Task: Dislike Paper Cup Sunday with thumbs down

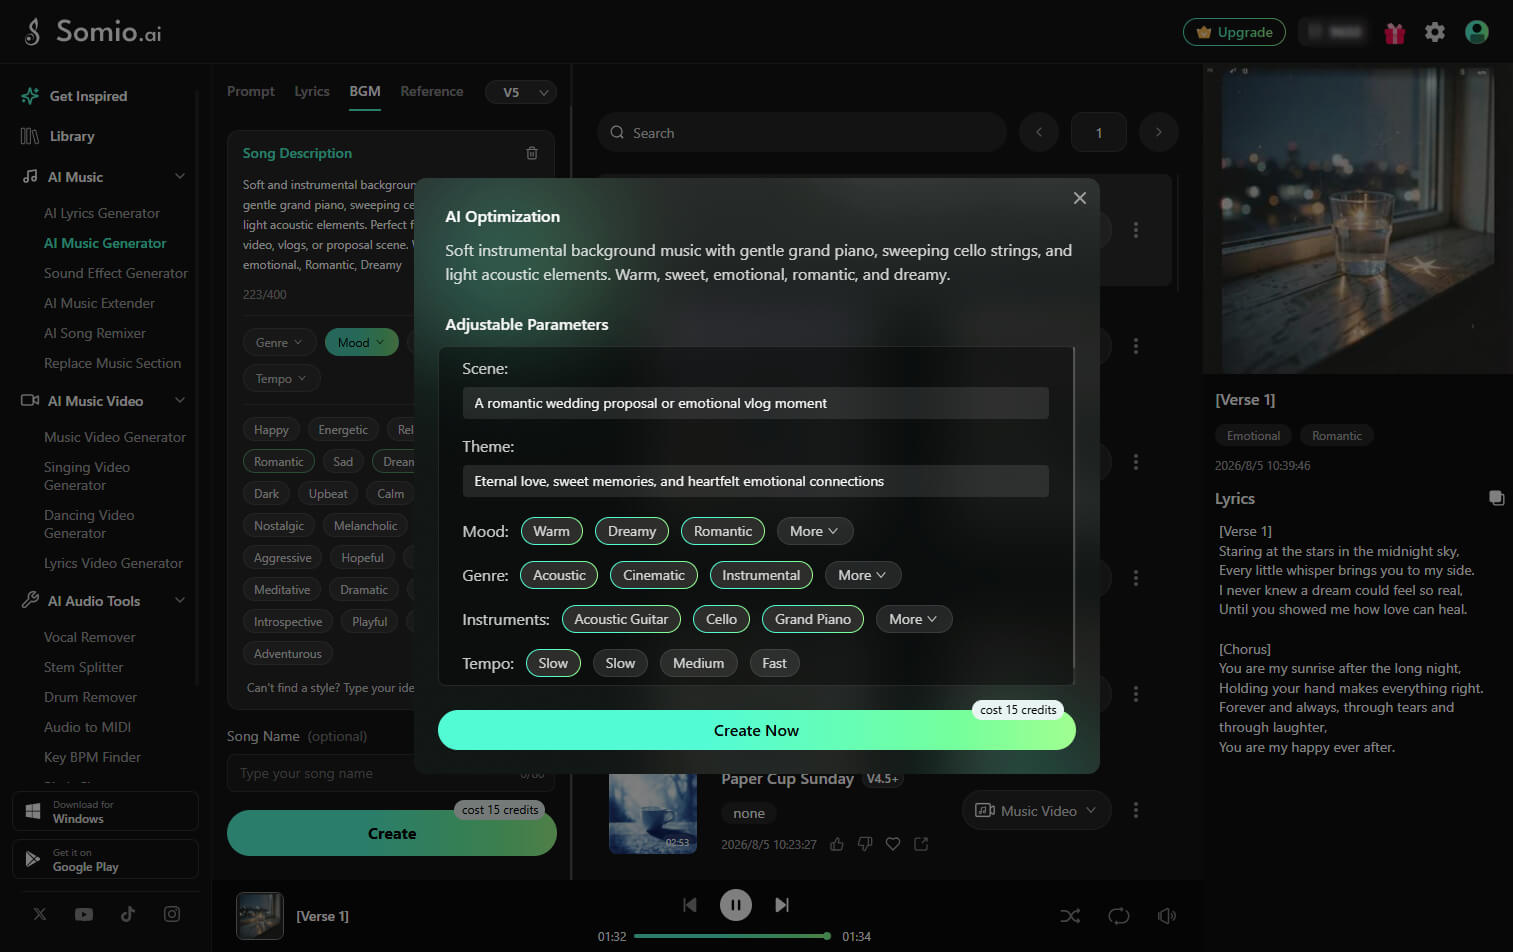Action: point(865,844)
